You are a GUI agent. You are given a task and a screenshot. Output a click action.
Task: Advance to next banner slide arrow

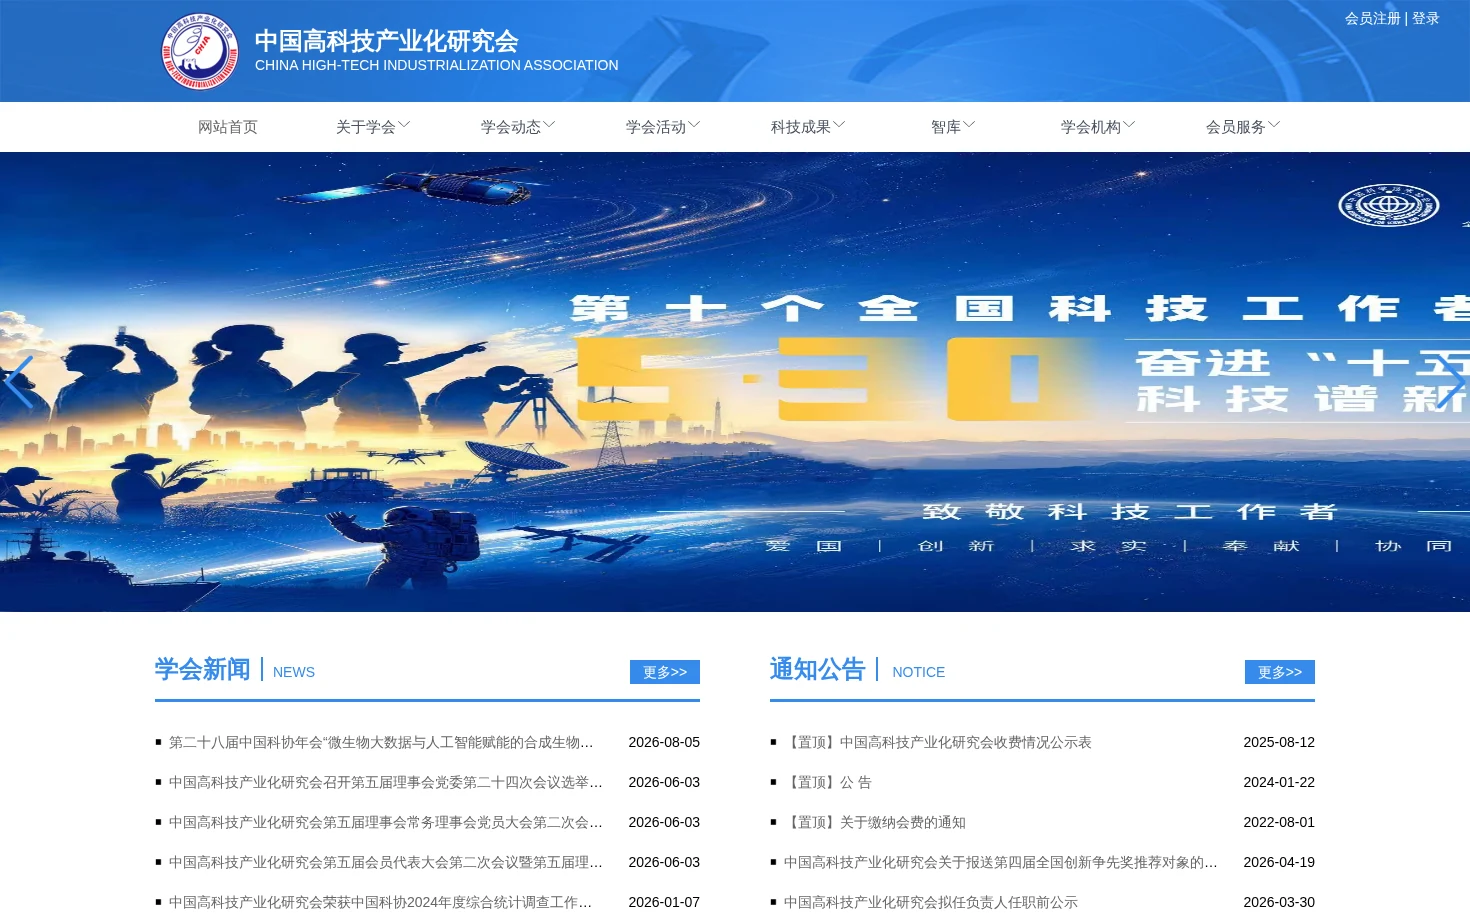coord(1451,382)
